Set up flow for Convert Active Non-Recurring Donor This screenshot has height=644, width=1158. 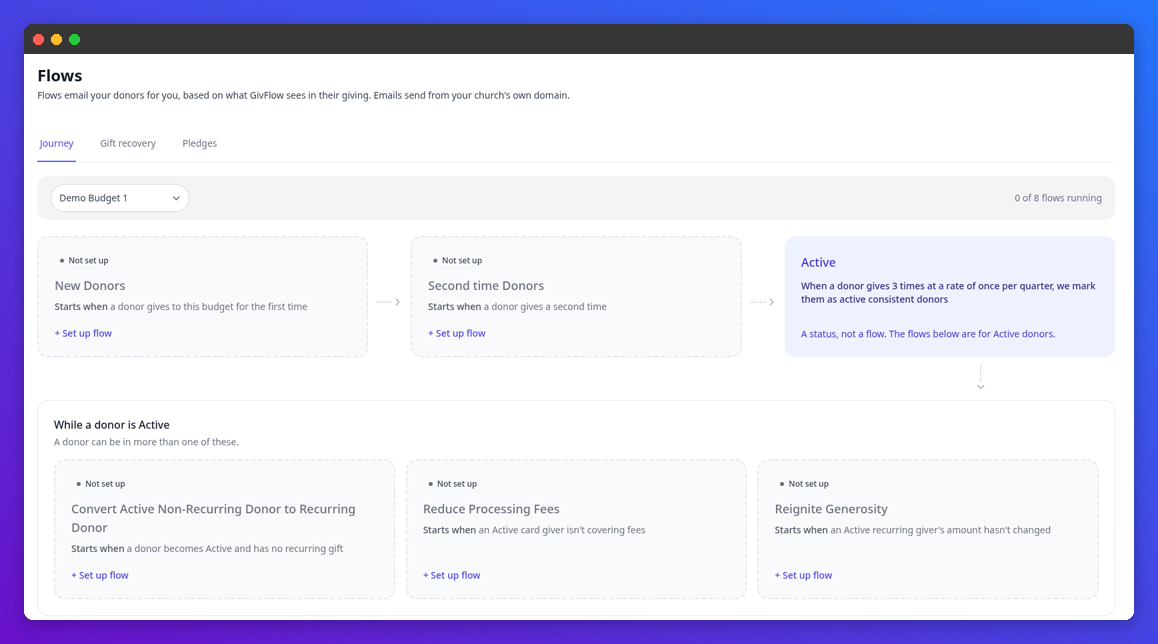[x=100, y=575]
